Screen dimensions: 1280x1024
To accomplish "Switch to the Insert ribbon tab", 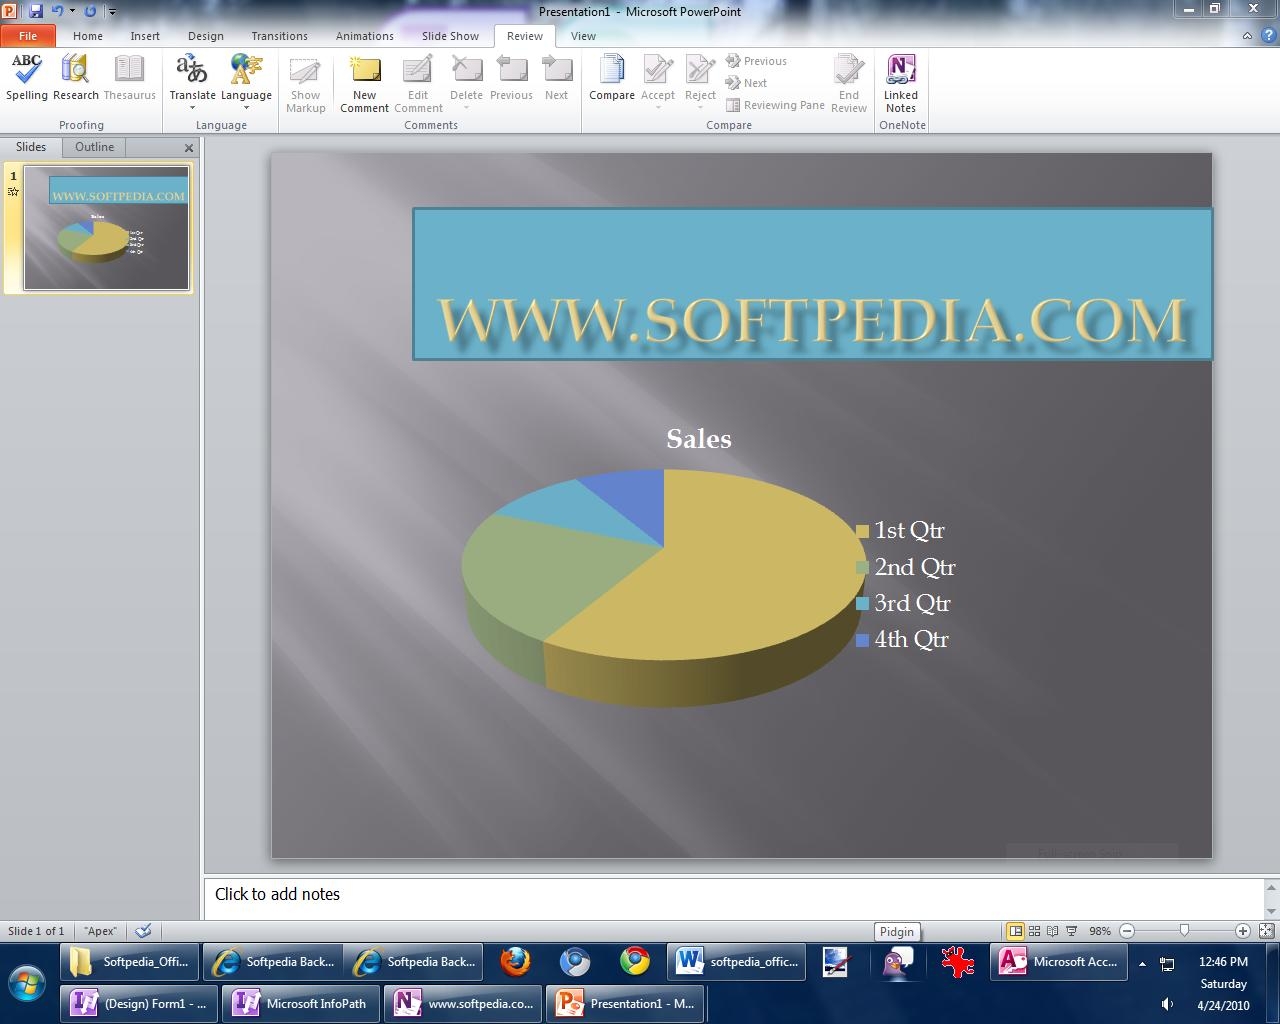I will 145,35.
